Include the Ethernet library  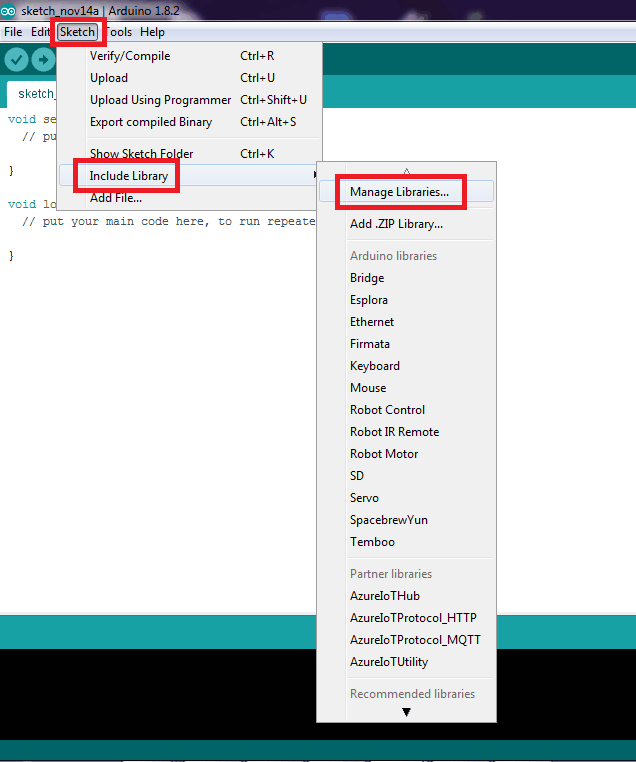(x=406, y=322)
